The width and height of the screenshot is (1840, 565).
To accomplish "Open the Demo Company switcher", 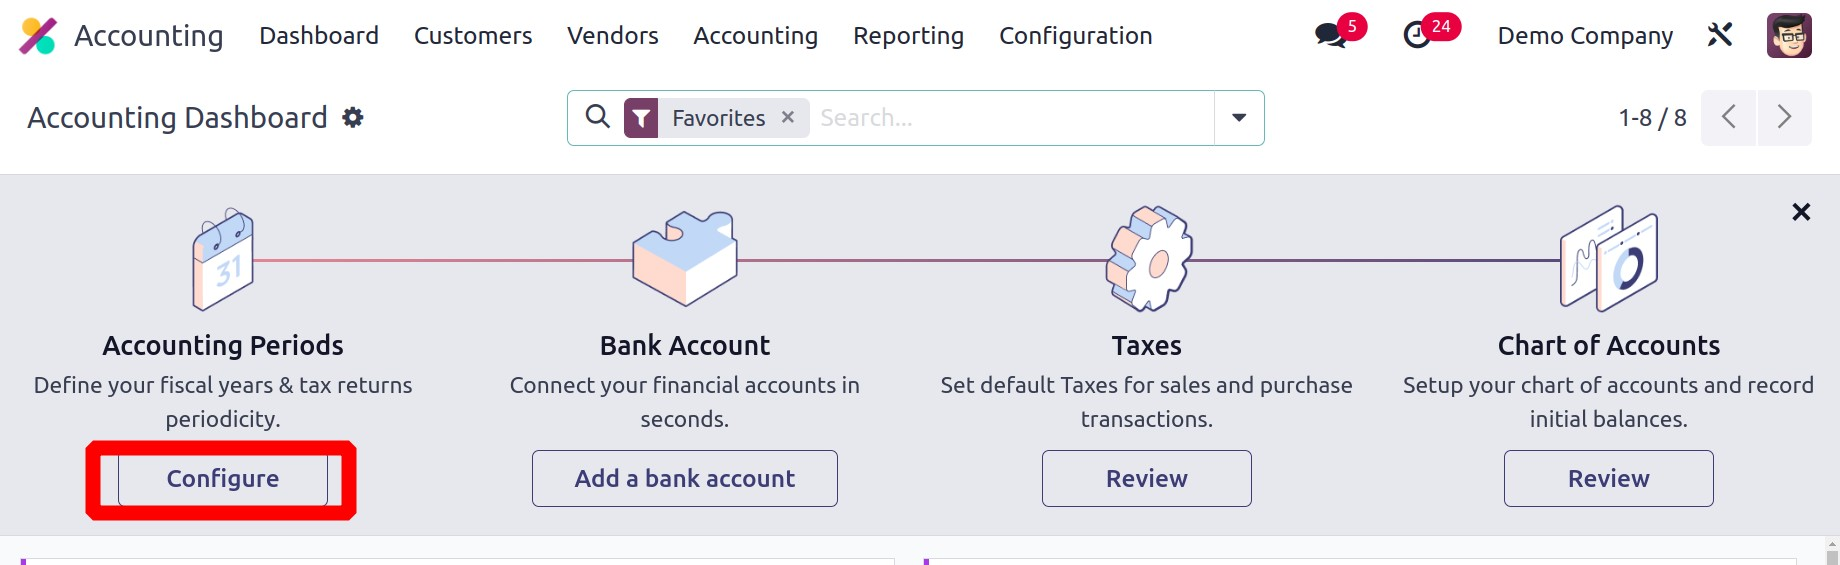I will (x=1585, y=36).
